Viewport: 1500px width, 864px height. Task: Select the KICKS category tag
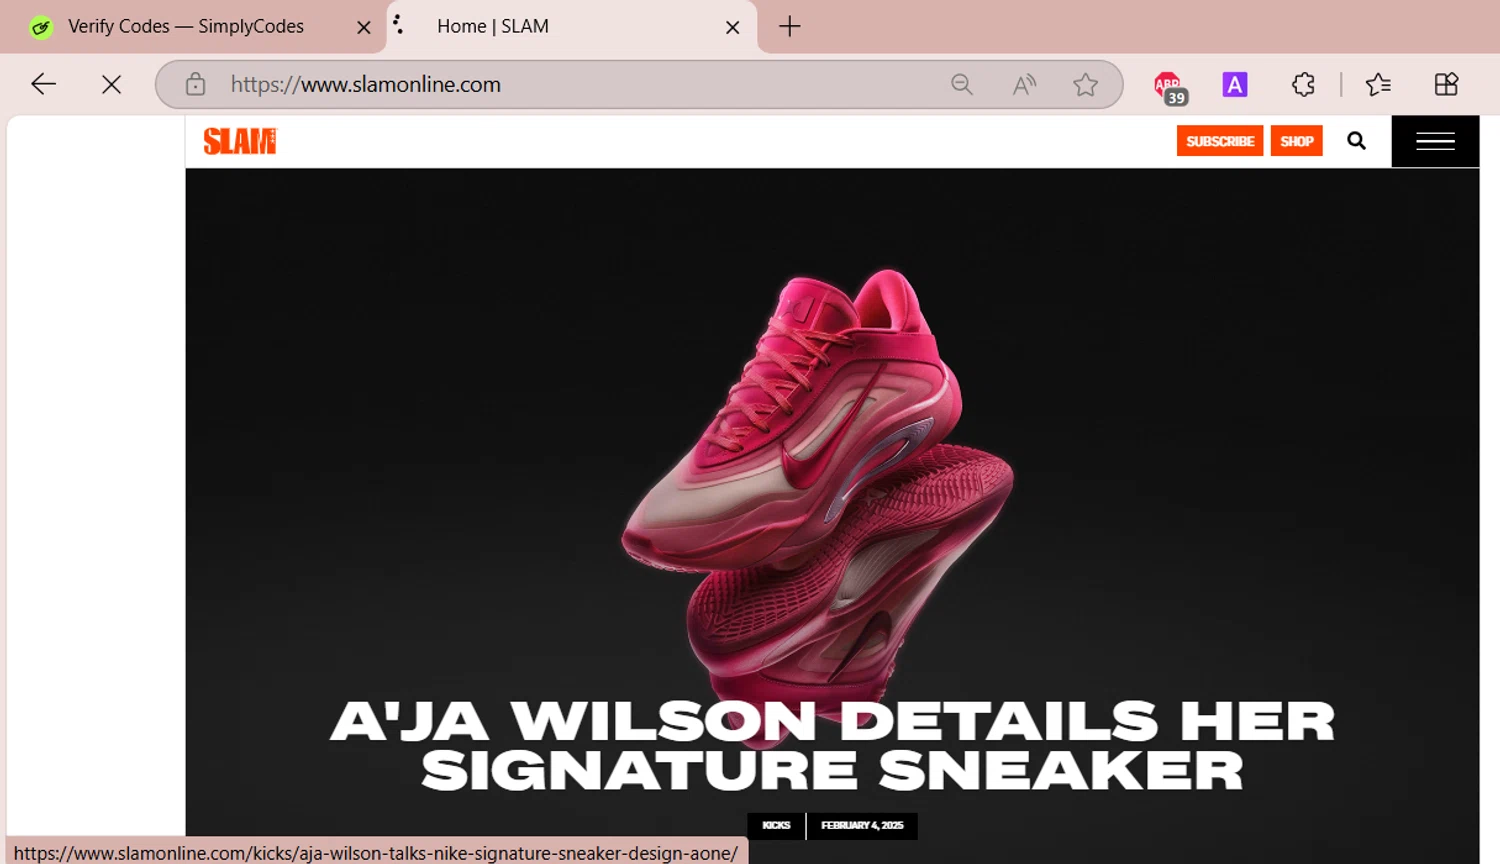point(776,825)
